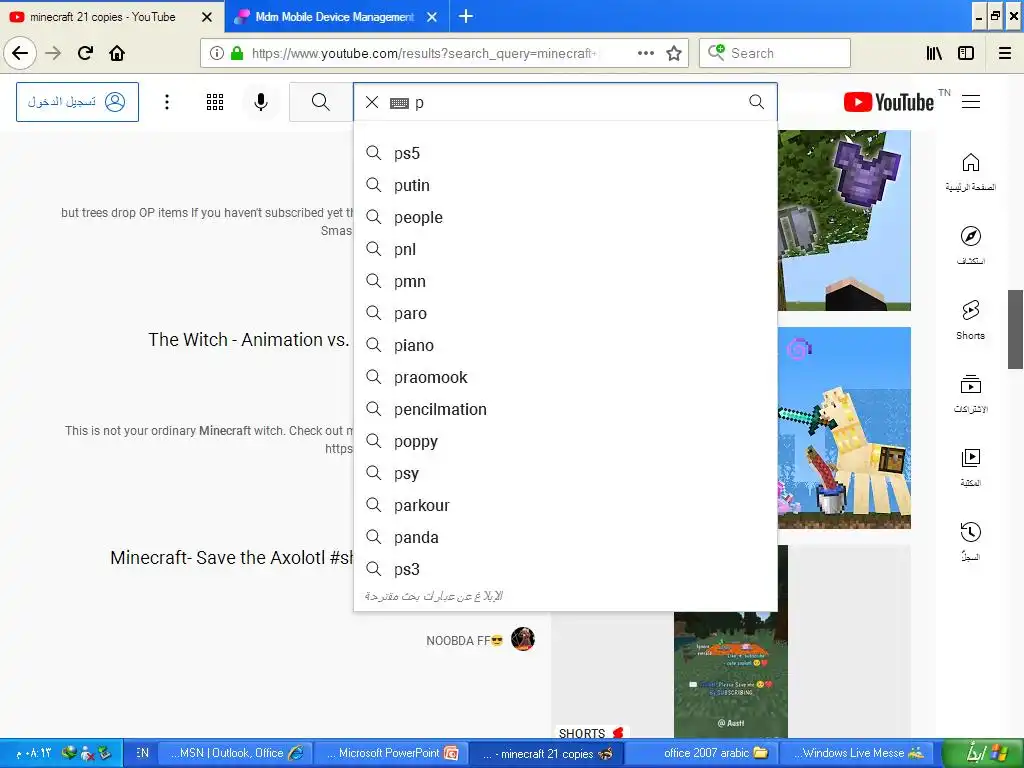
Task: Select the 'people' search suggestion
Action: [x=565, y=217]
